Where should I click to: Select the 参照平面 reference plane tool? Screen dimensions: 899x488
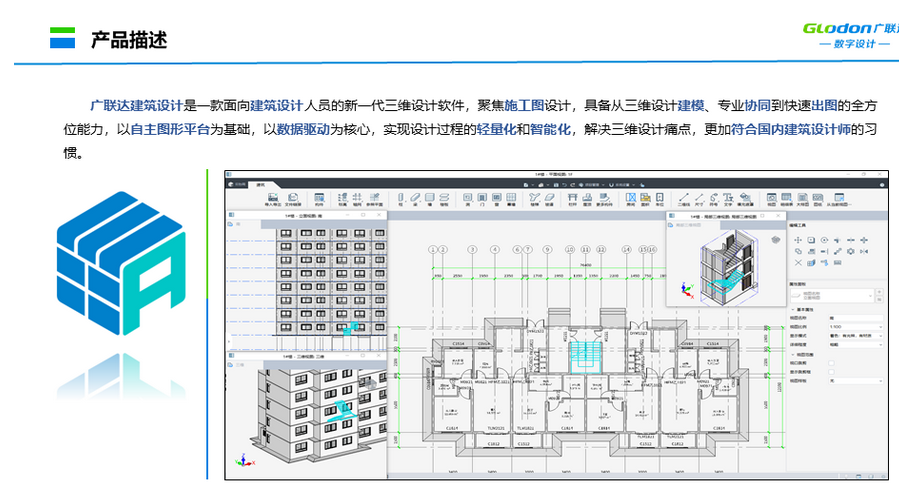374,200
